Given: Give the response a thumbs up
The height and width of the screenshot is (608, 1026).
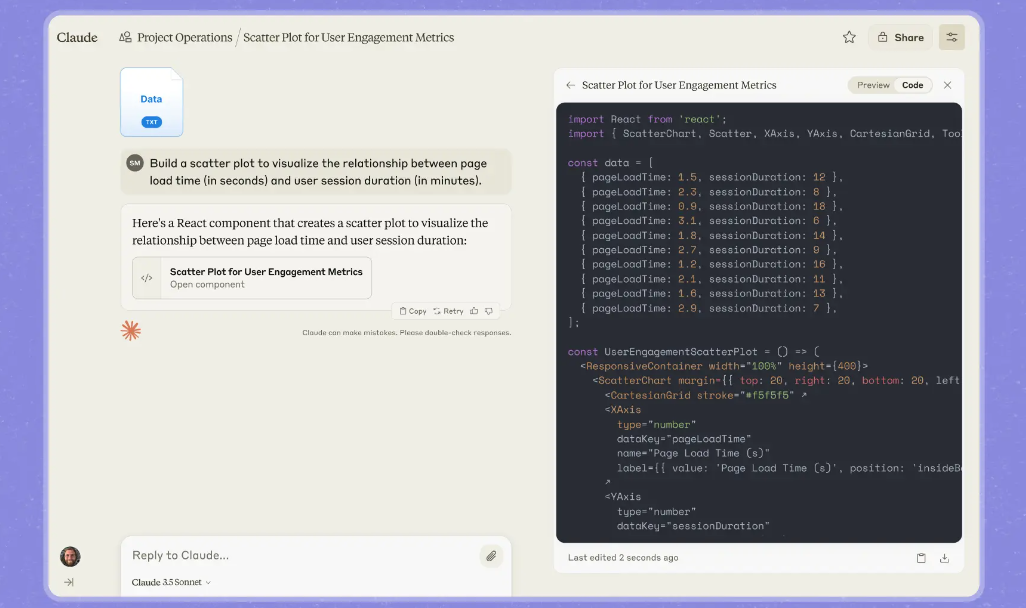Looking at the screenshot, I should (474, 311).
